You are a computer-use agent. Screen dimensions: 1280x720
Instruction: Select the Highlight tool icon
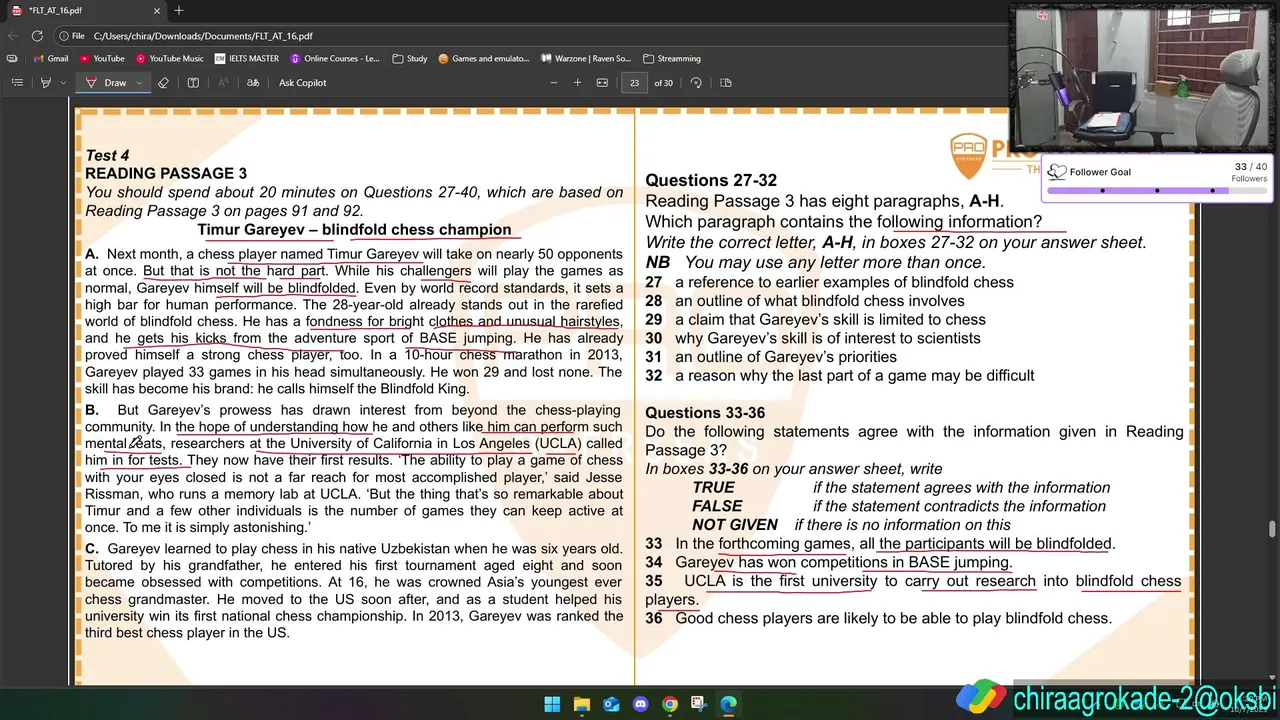tap(45, 83)
